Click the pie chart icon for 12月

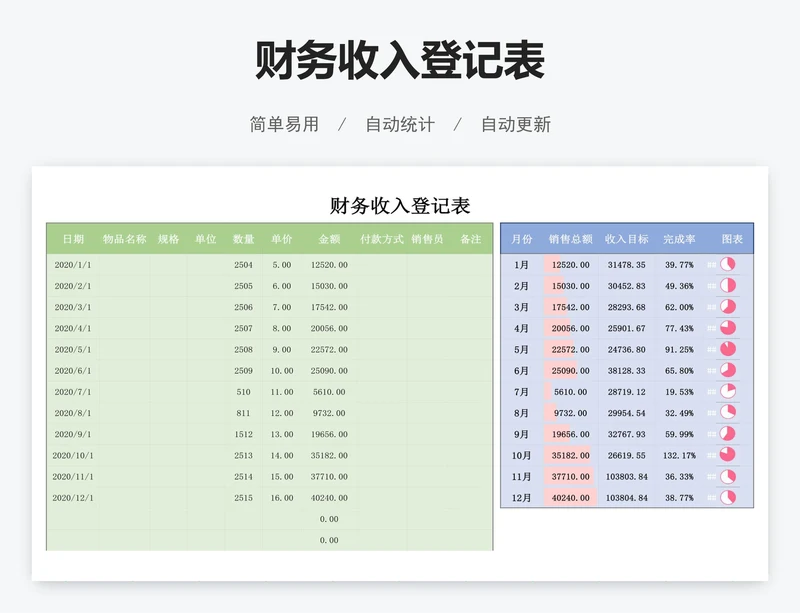728,497
